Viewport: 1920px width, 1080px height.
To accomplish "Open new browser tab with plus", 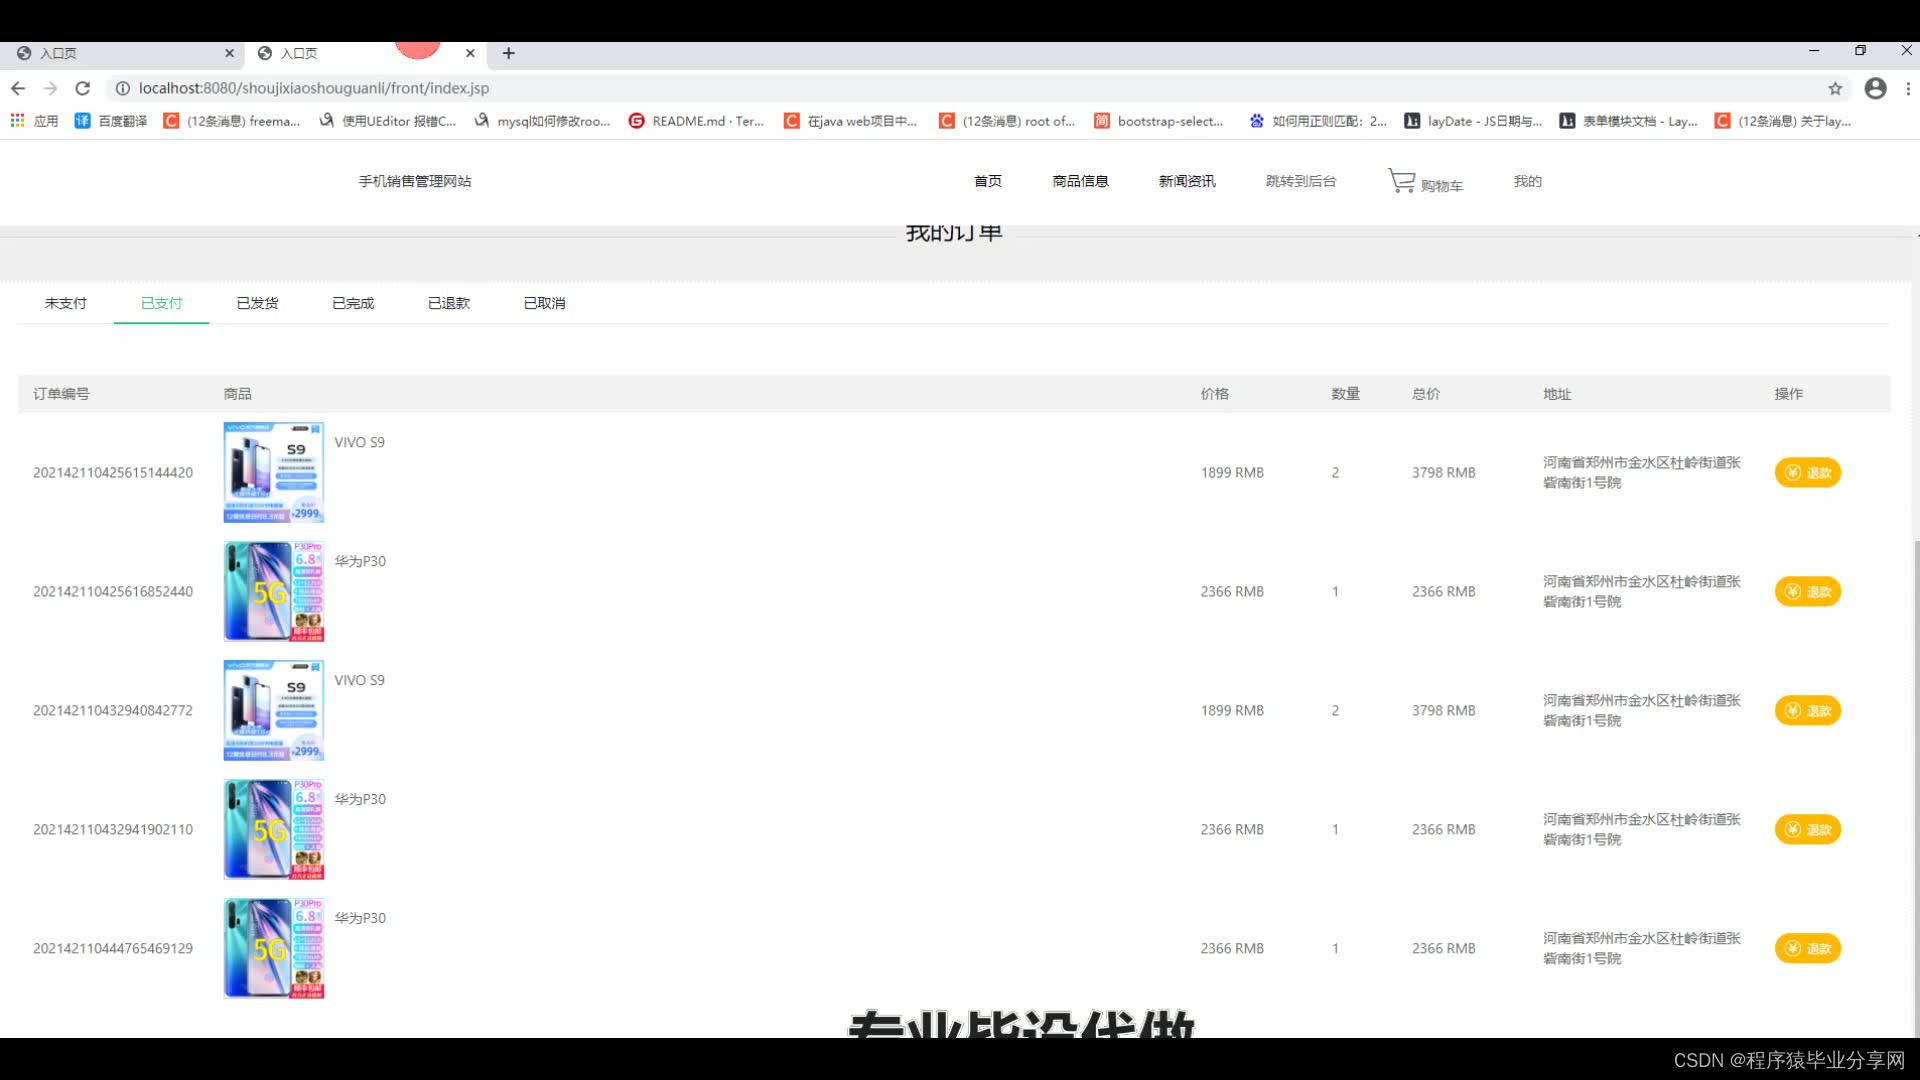I will pyautogui.click(x=508, y=53).
